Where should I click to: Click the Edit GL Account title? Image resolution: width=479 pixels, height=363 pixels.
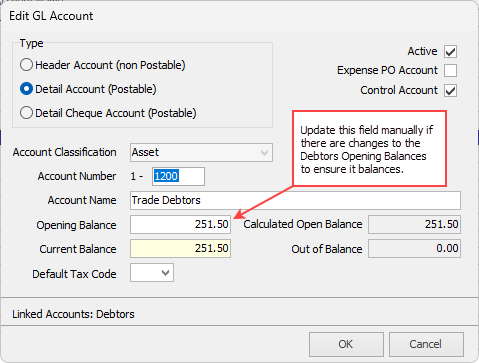tap(51, 16)
